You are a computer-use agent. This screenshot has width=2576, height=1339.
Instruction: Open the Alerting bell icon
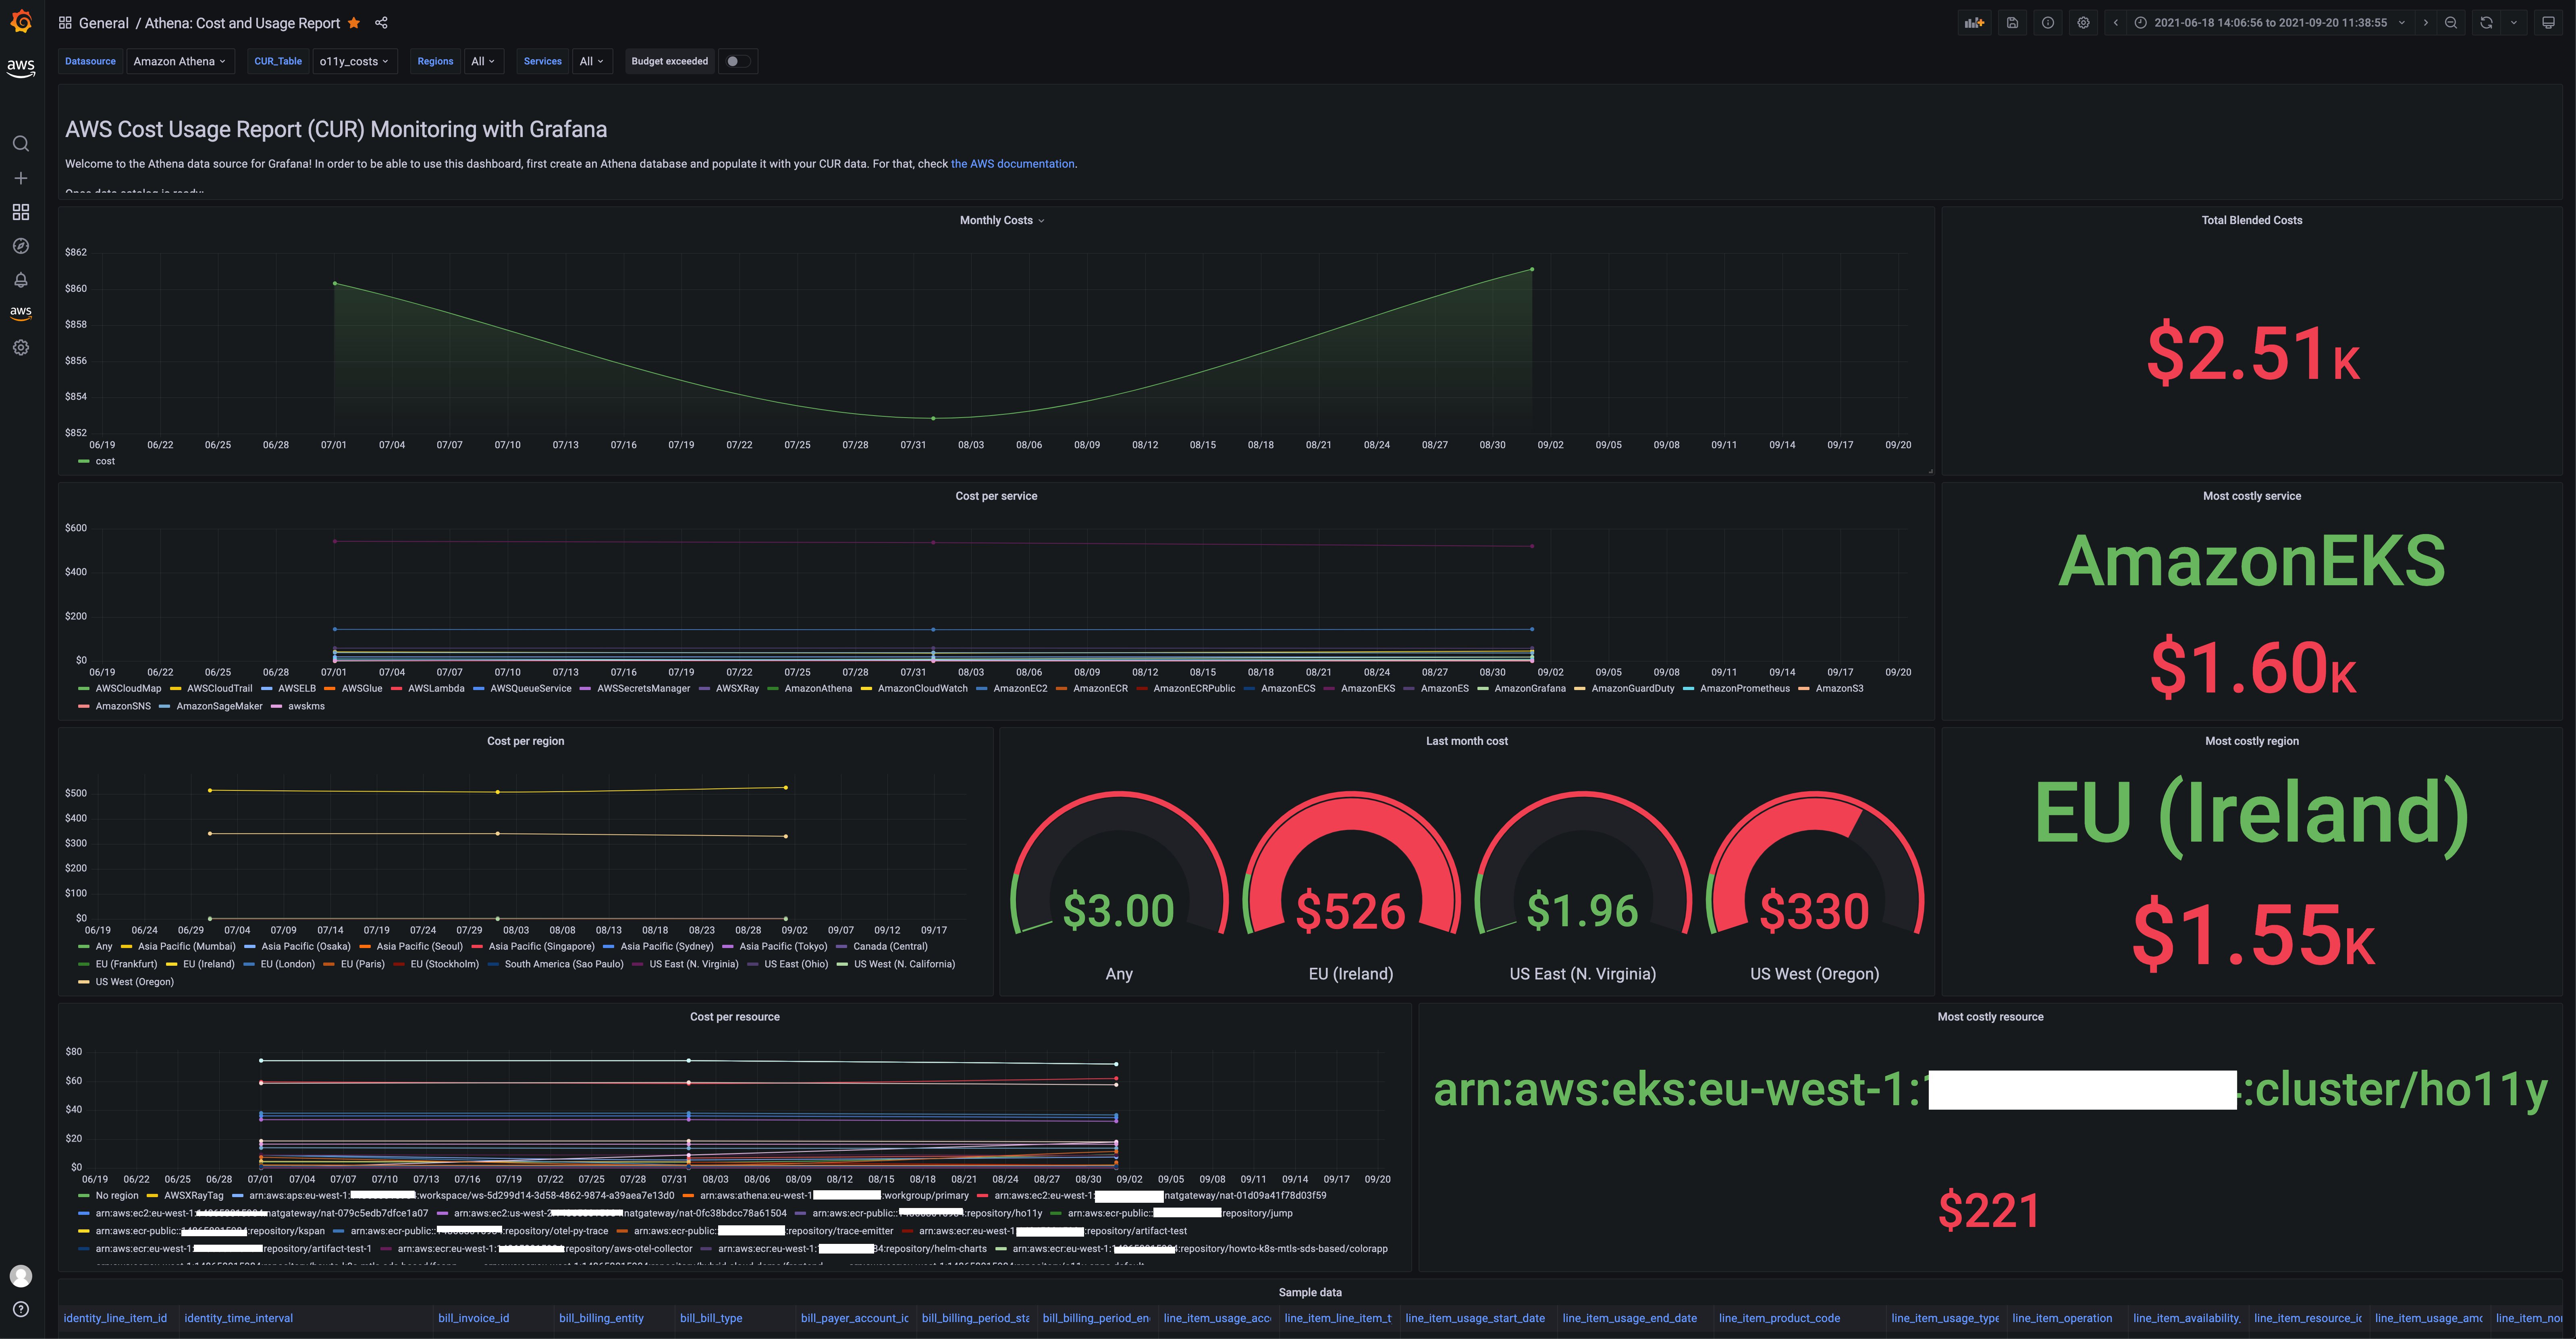point(21,280)
